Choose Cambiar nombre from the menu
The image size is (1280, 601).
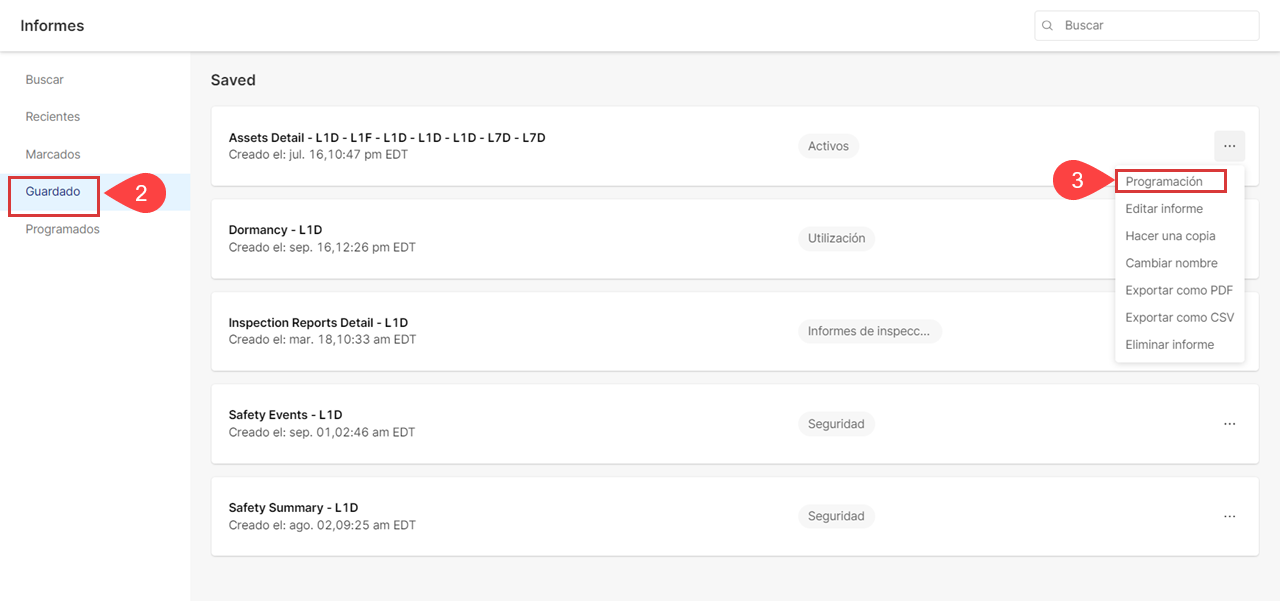click(1171, 263)
